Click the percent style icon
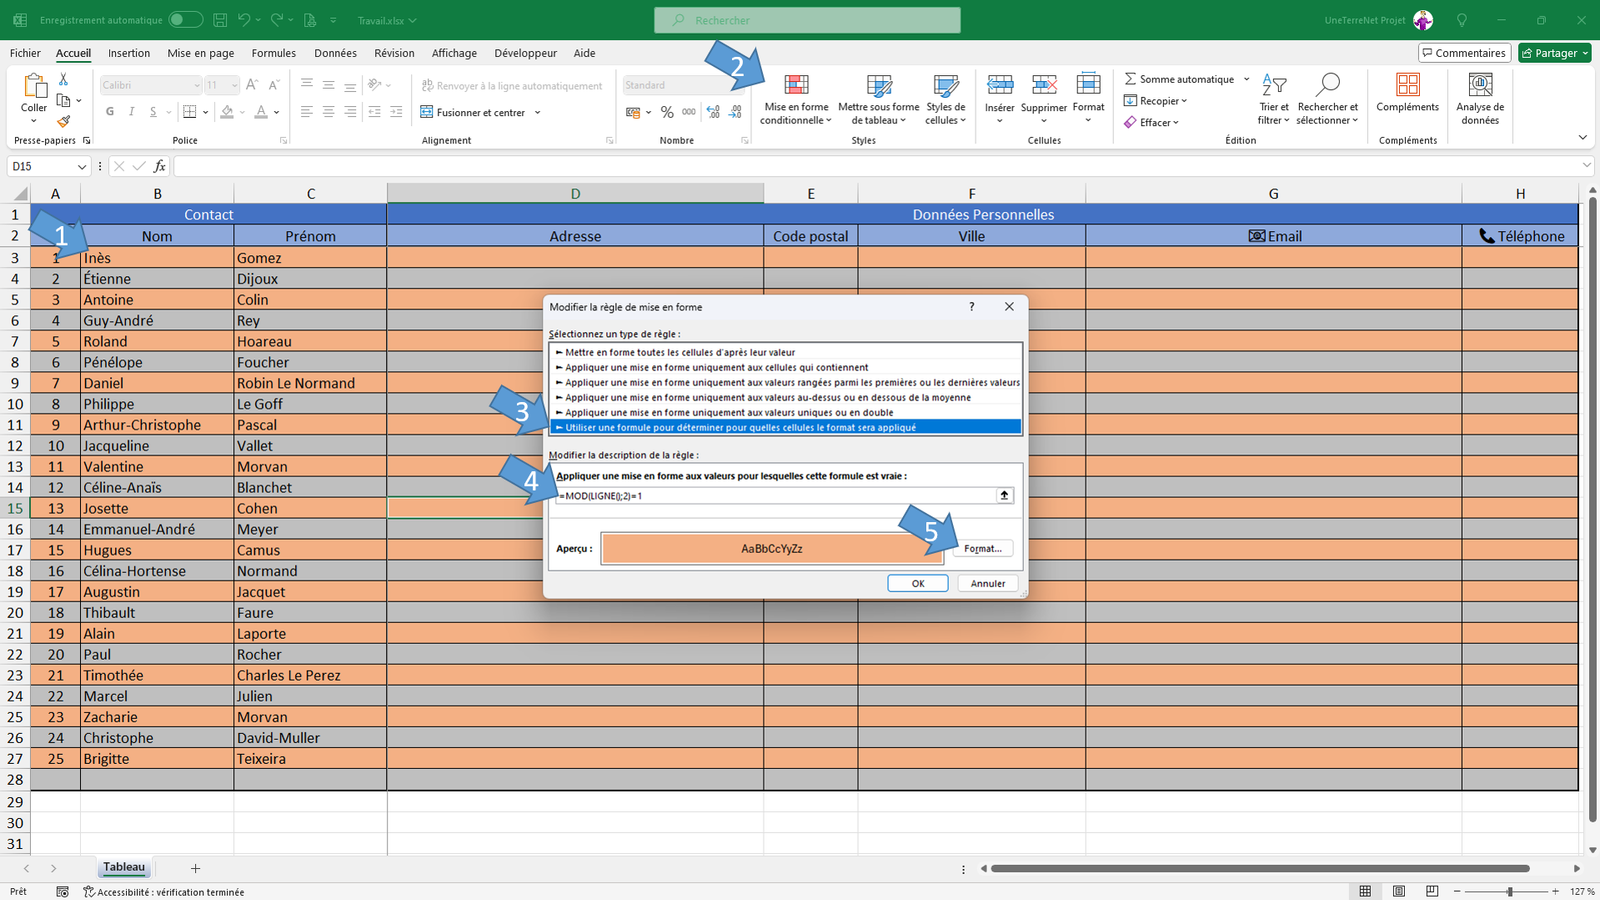Screen dimensions: 1600x900 (667, 112)
